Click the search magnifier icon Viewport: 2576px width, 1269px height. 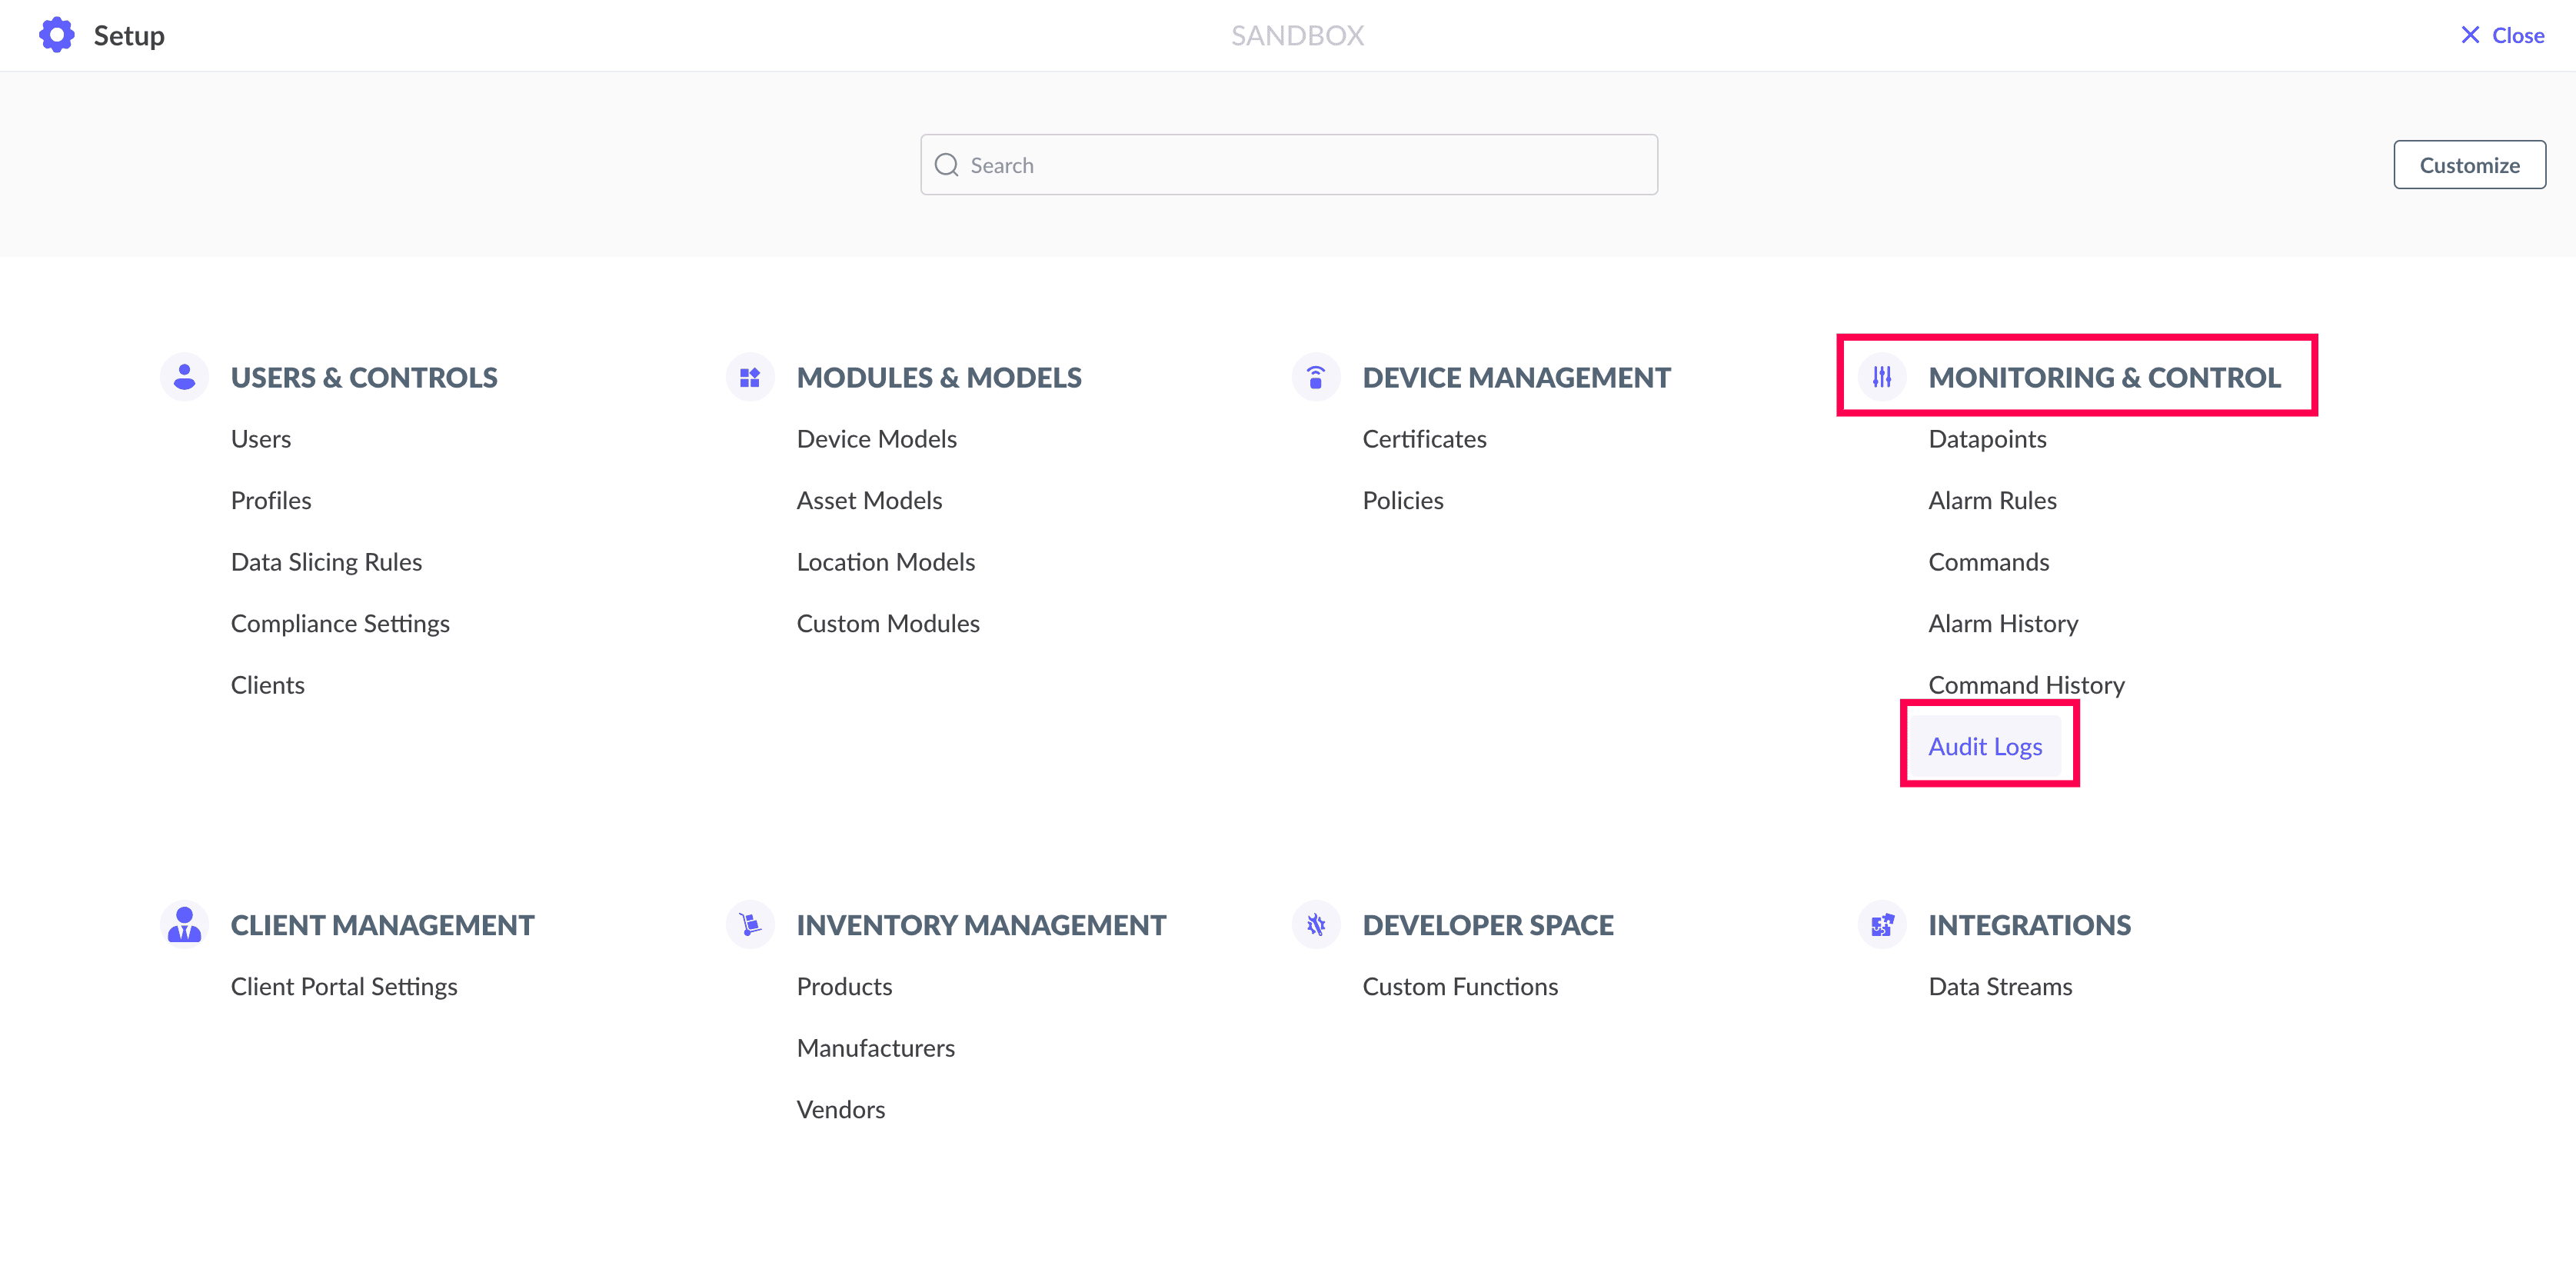(x=946, y=165)
